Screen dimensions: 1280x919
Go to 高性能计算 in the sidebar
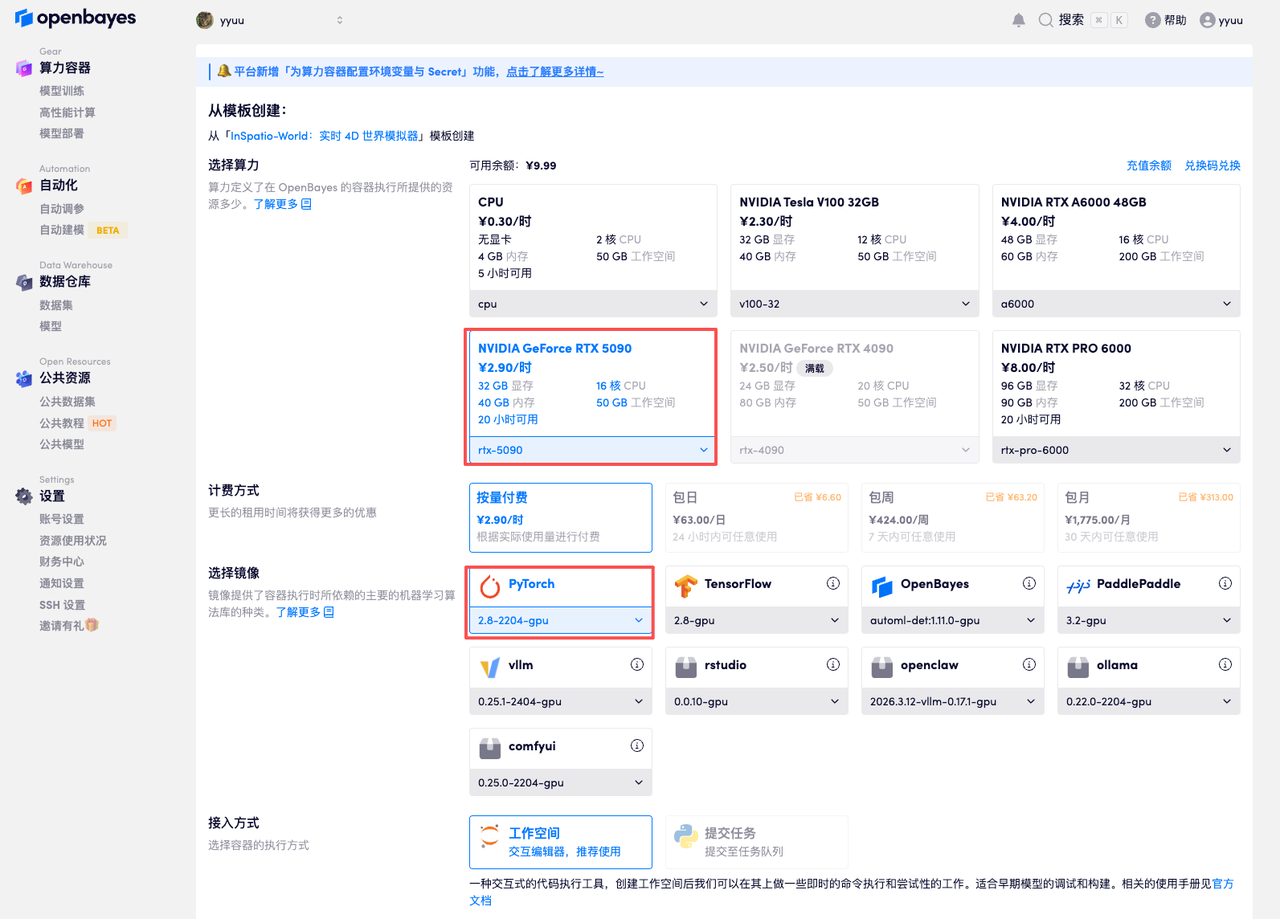(67, 112)
